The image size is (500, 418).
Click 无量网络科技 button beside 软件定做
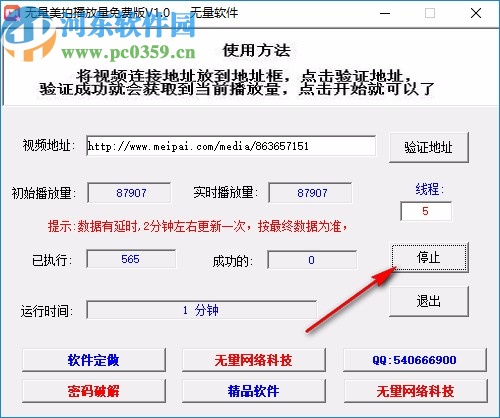tap(254, 360)
